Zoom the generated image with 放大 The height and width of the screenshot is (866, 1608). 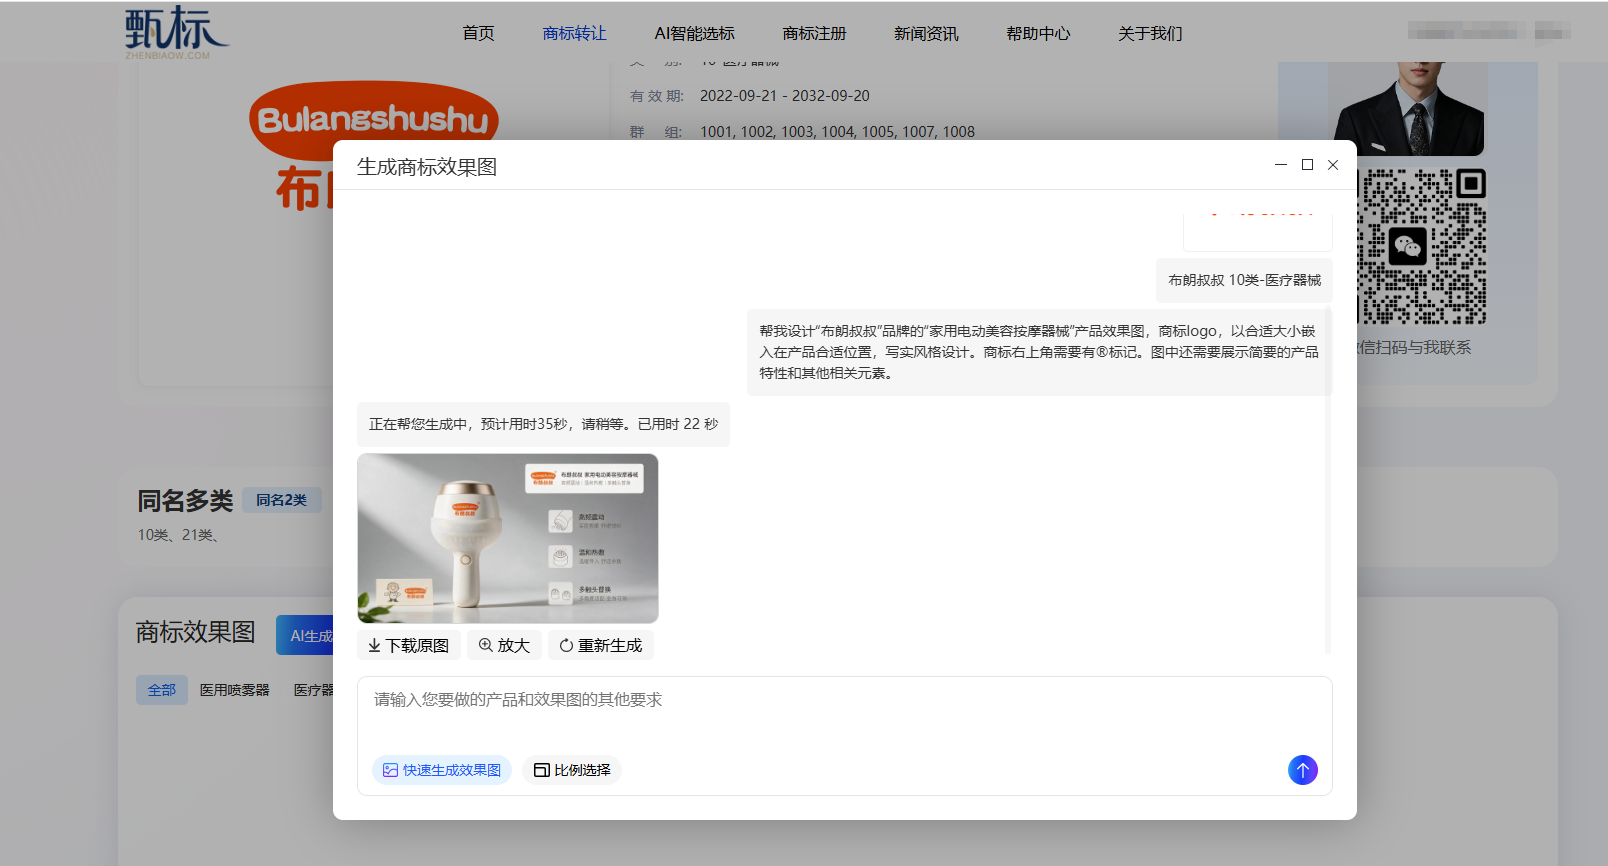pos(504,645)
